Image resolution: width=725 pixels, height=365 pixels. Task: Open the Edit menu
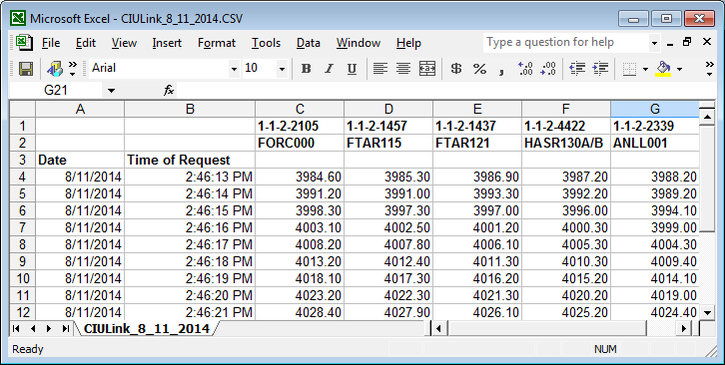coord(86,43)
